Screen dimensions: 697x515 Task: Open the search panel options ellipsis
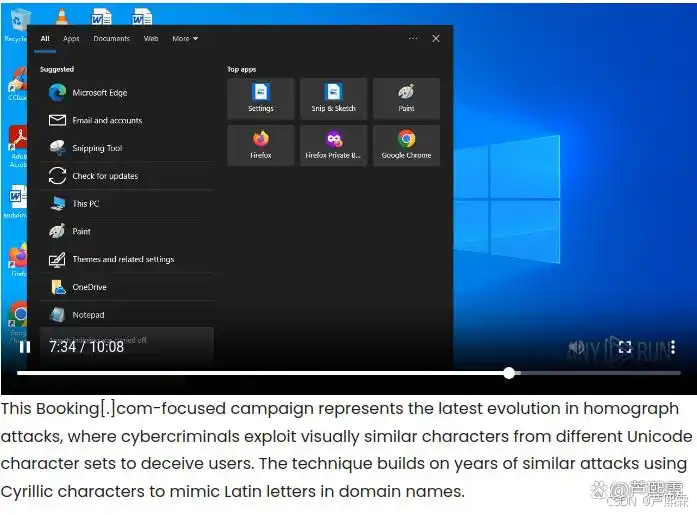413,39
